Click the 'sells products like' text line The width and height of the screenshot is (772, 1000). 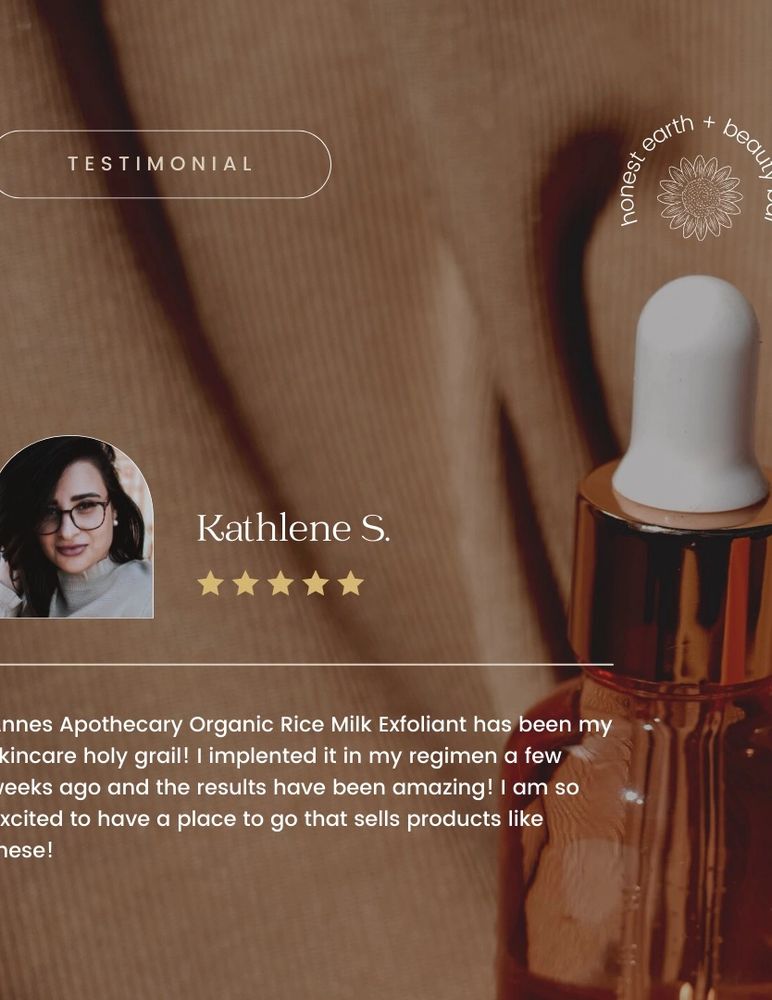[x=271, y=819]
